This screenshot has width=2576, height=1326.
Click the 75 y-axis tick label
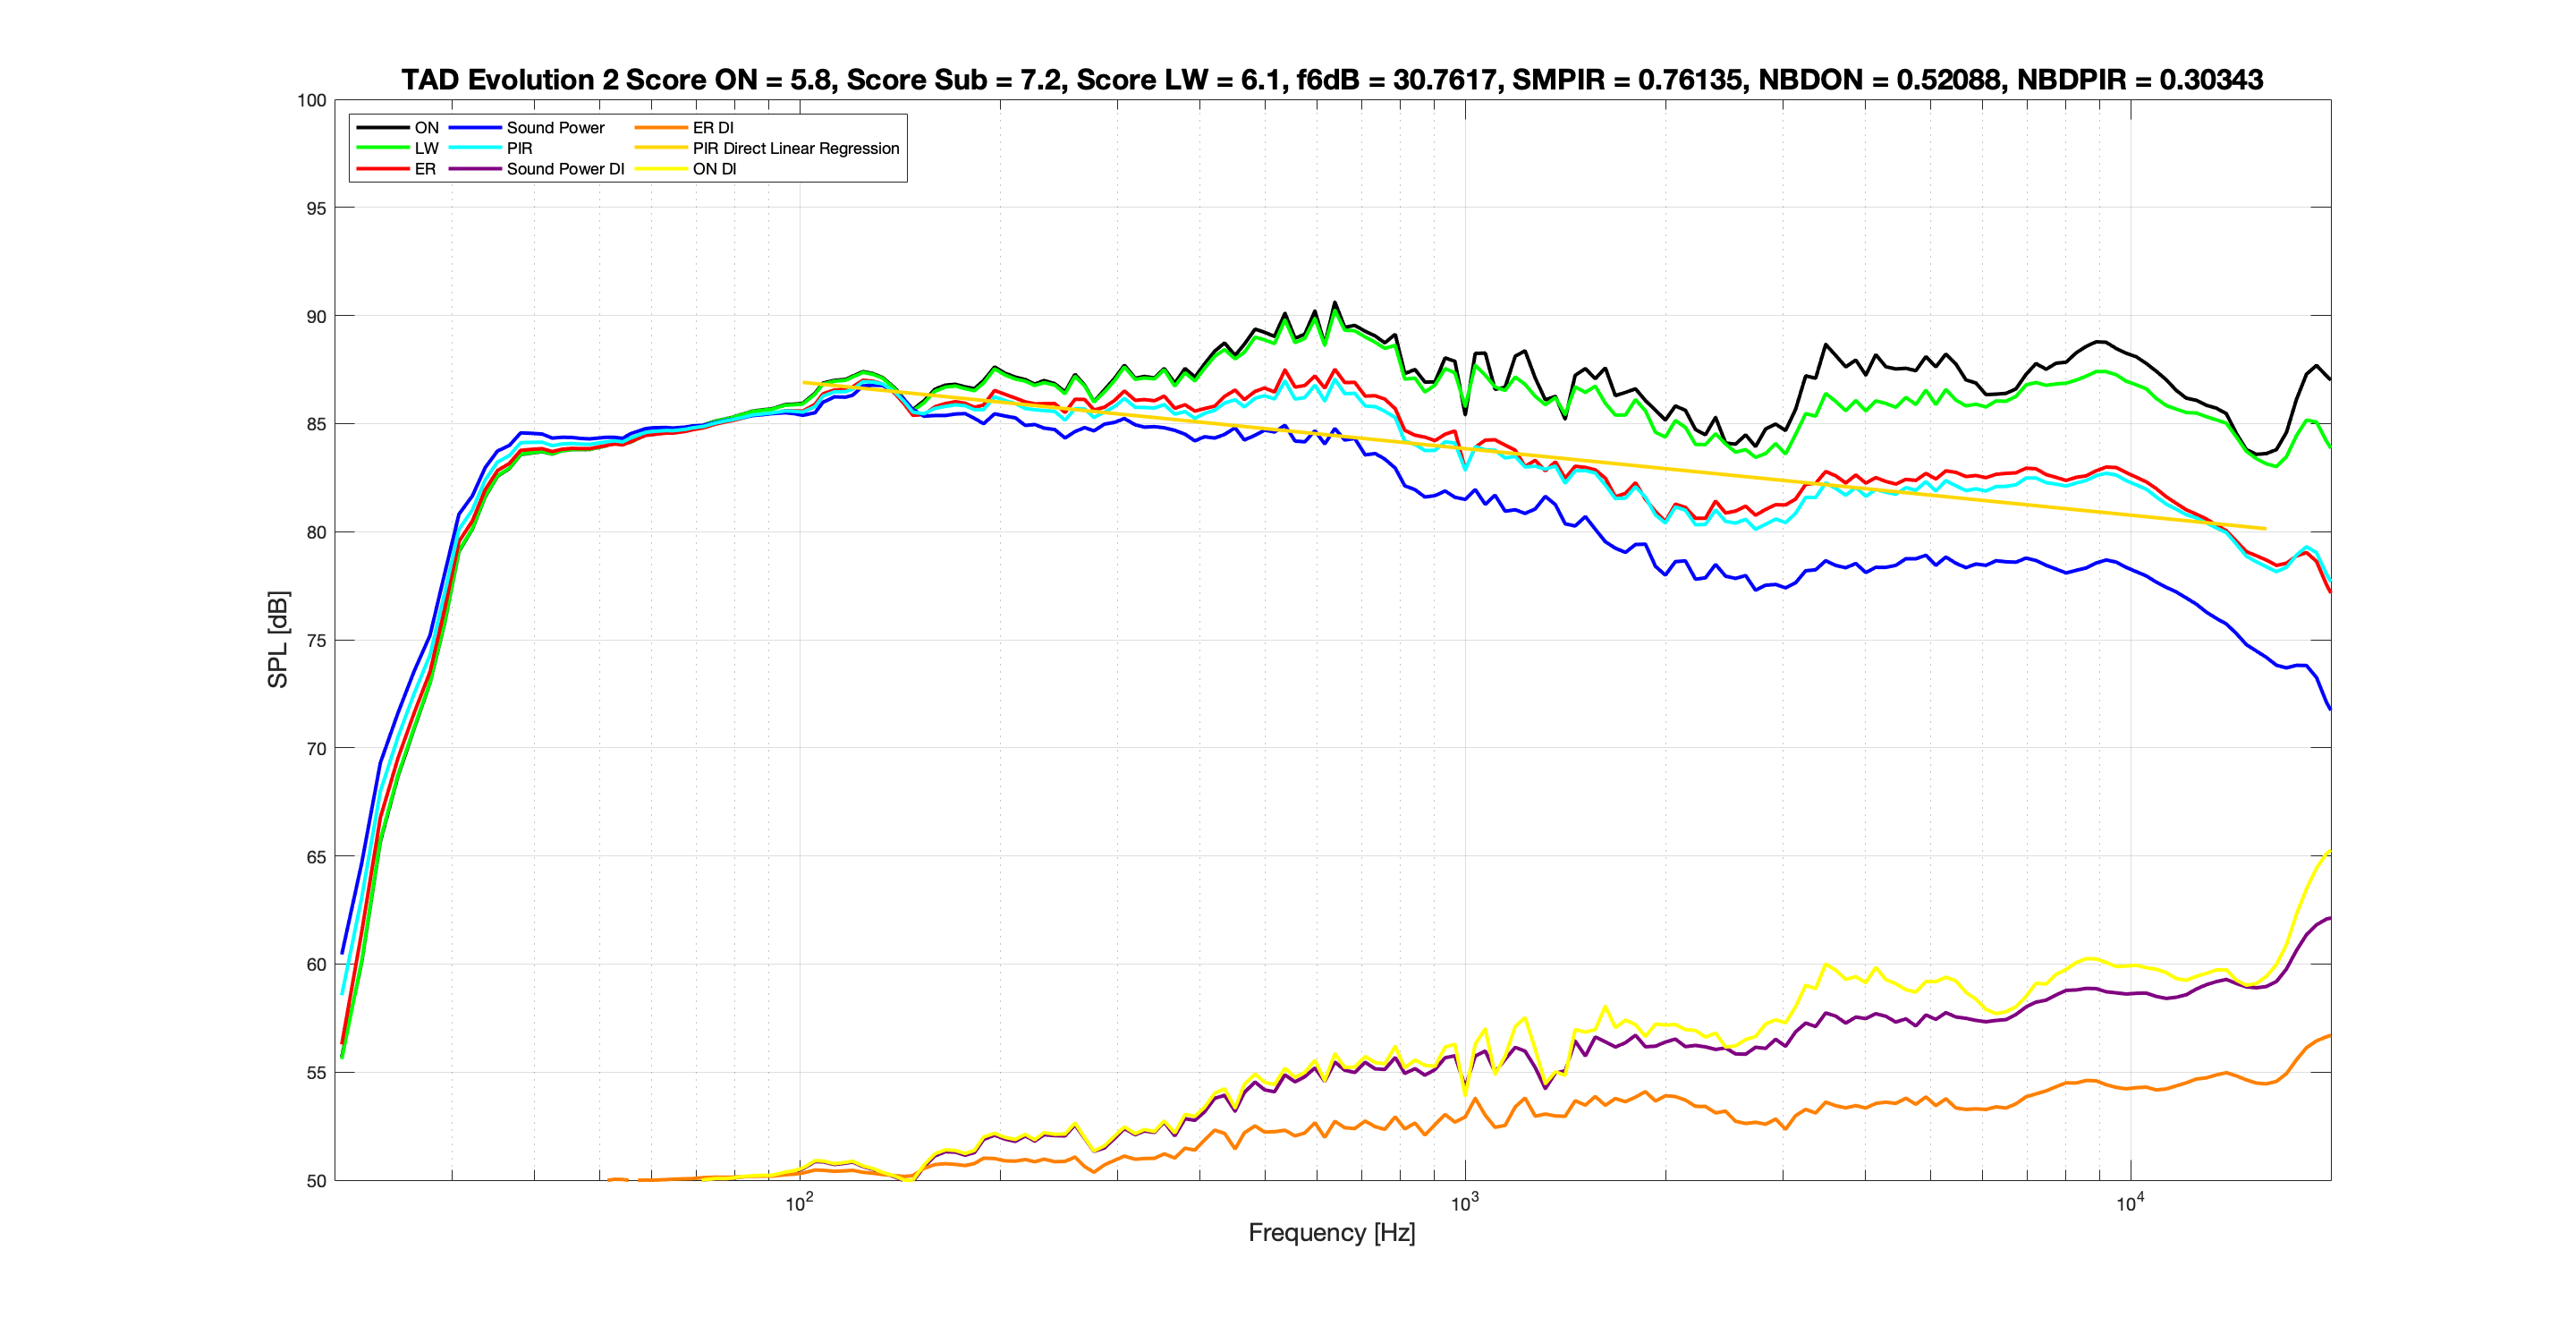[316, 640]
